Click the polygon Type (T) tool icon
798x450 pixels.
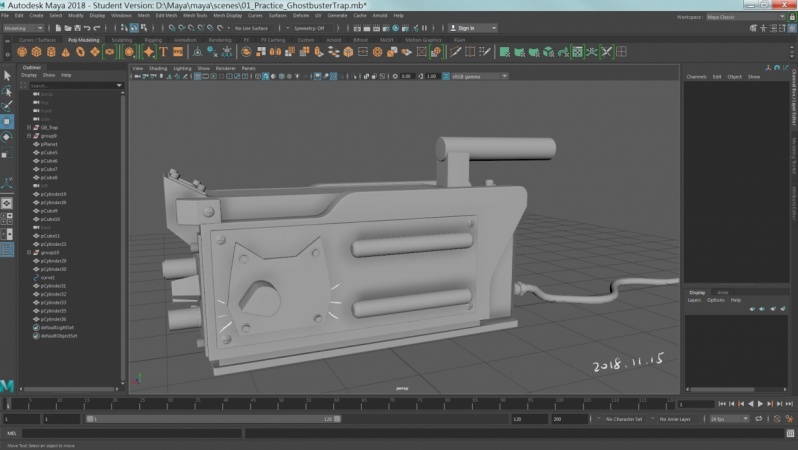(163, 52)
